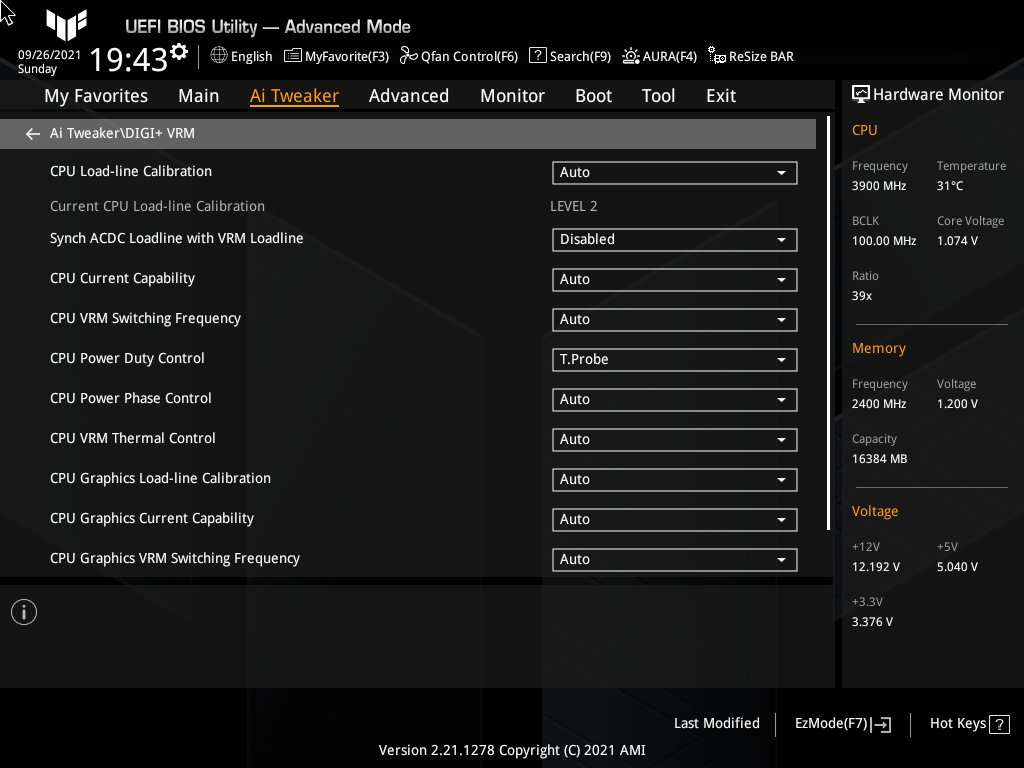Show the Hot Keys help
Viewport: 1024px width, 768px height.
tap(968, 723)
